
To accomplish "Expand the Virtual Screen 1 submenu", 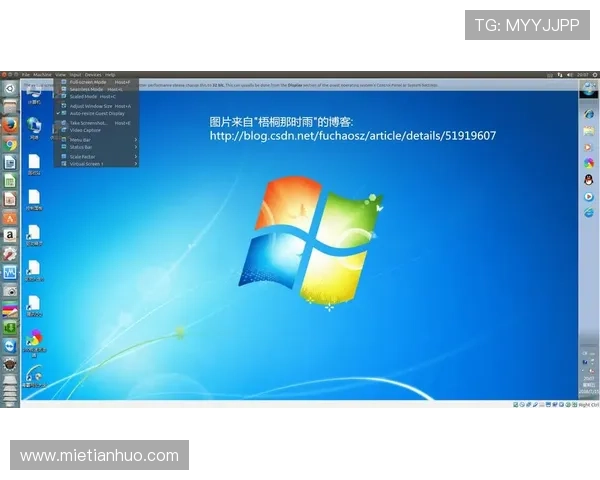I will click(88, 163).
